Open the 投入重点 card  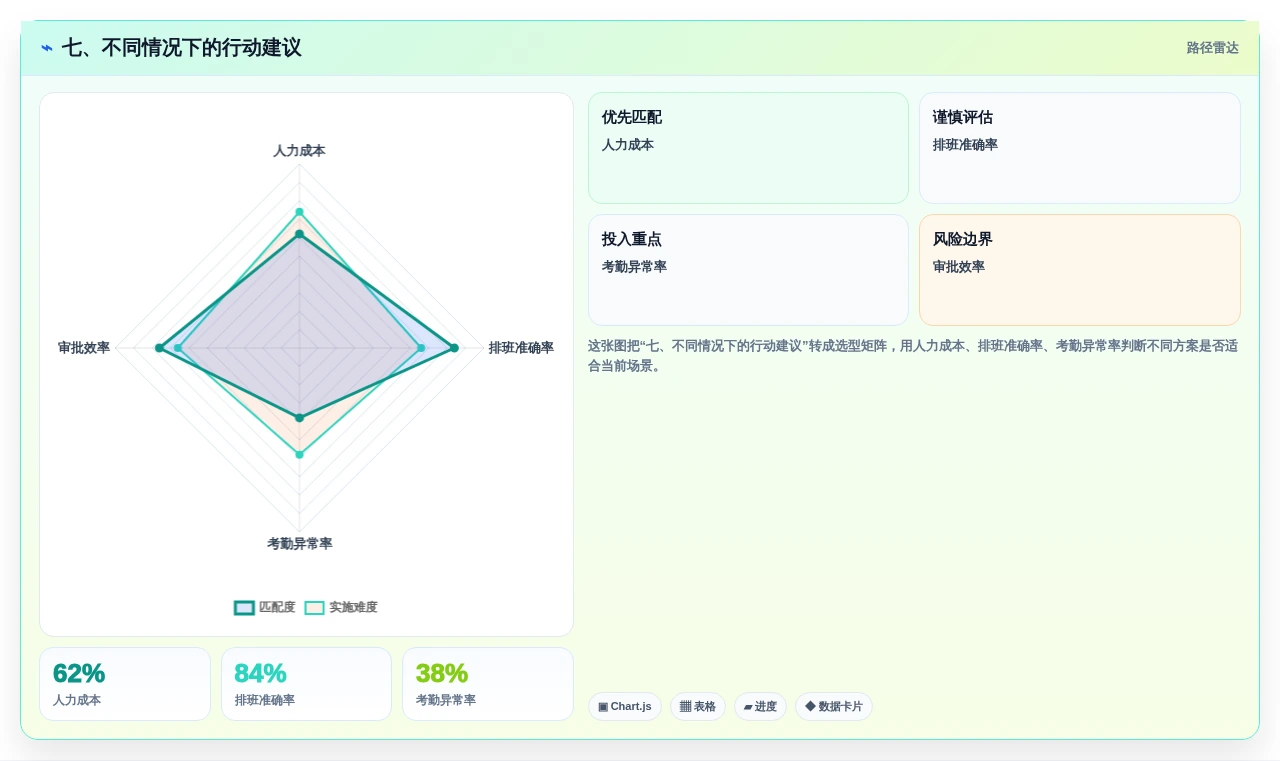pos(748,270)
